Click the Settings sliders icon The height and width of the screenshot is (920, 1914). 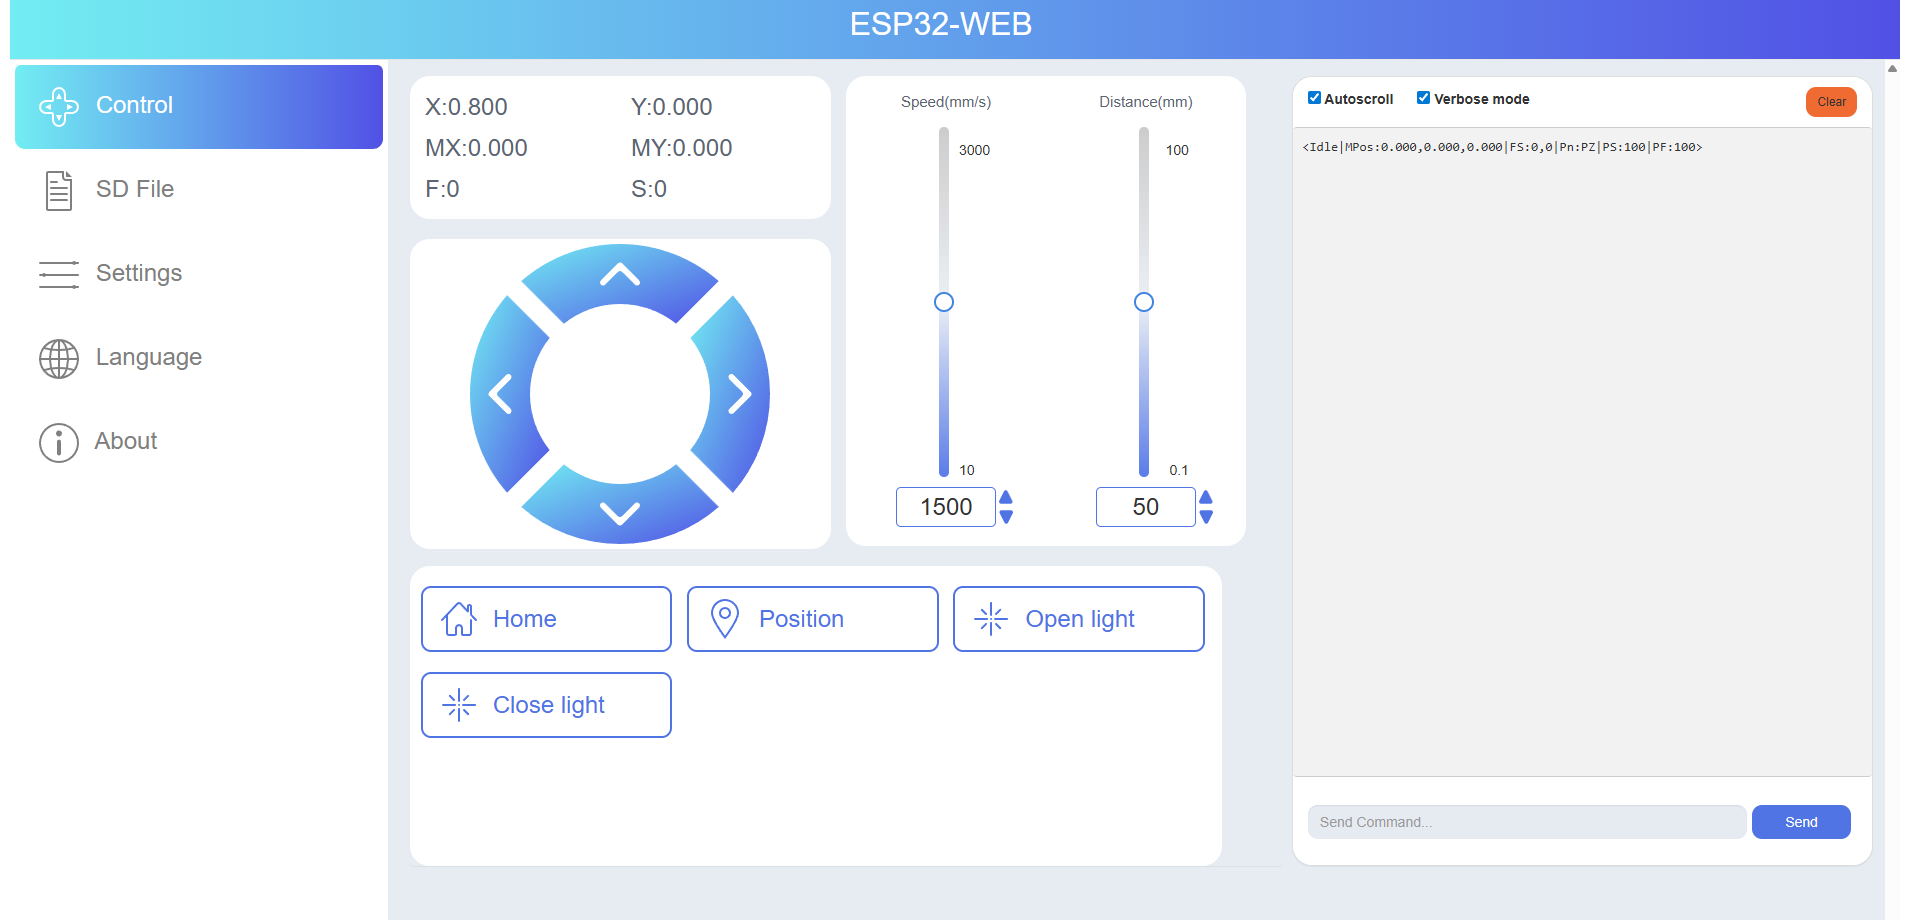59,274
